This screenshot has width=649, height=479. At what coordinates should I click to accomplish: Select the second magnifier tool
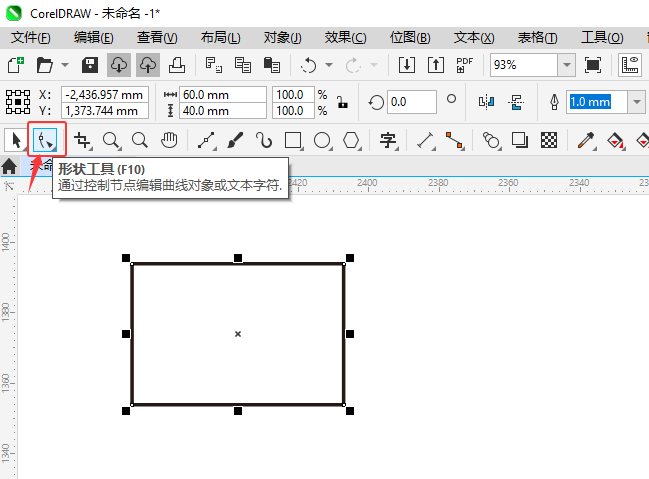[140, 140]
